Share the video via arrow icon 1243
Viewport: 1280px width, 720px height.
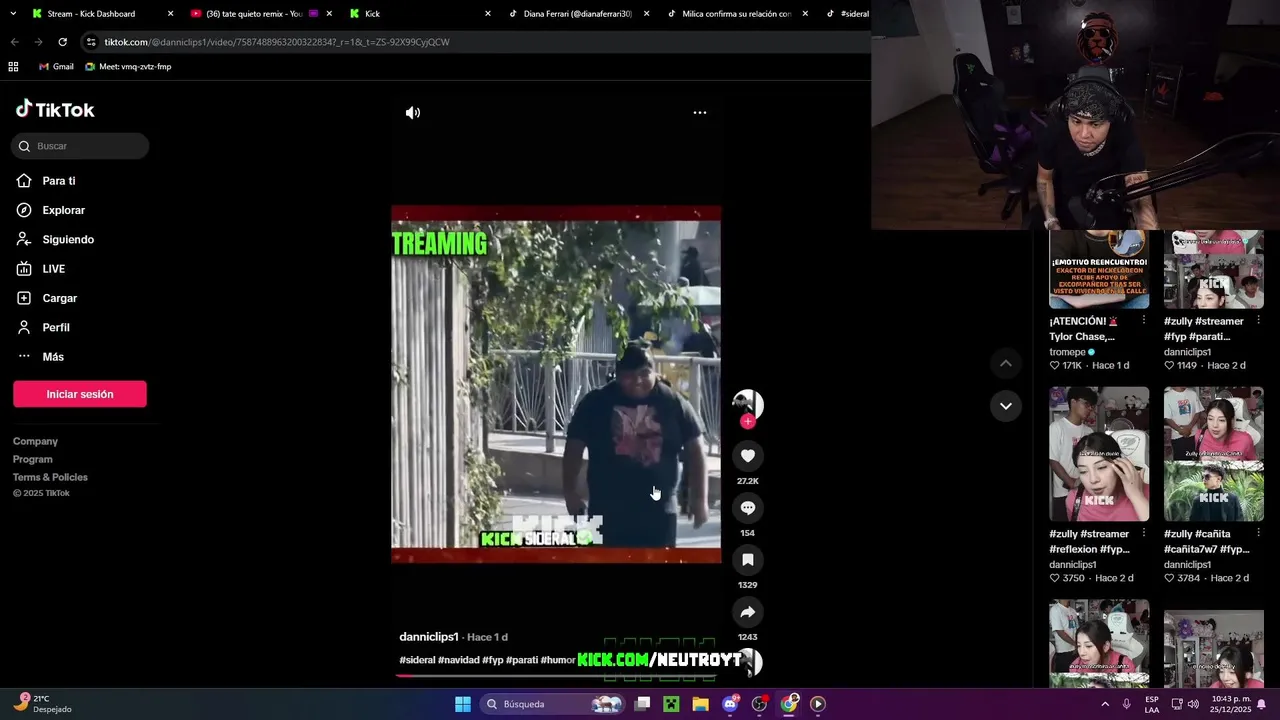(747, 612)
